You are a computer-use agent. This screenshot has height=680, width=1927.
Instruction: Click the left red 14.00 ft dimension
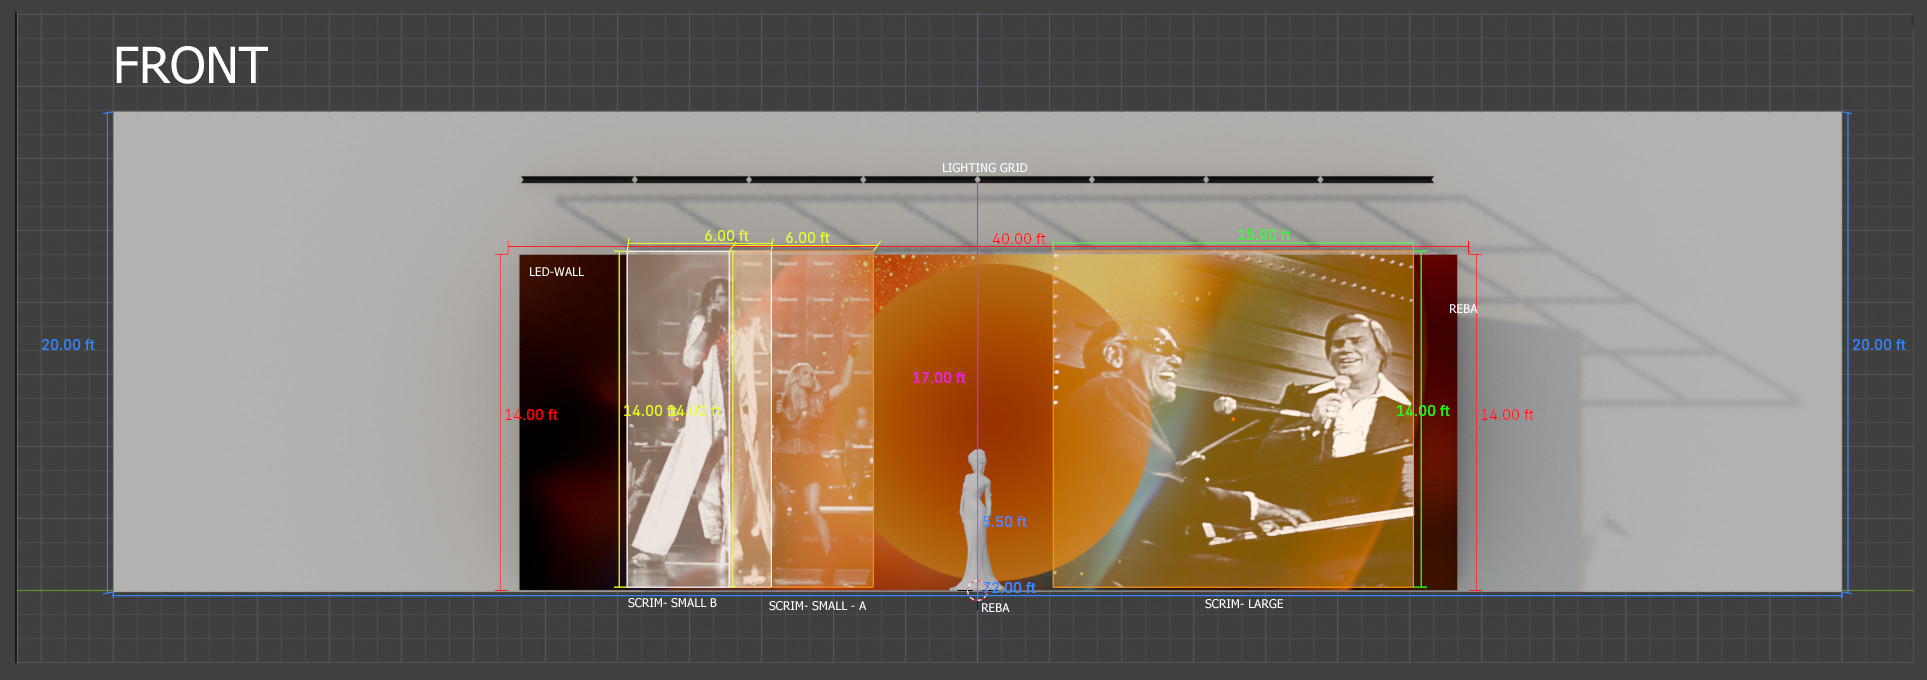point(531,415)
